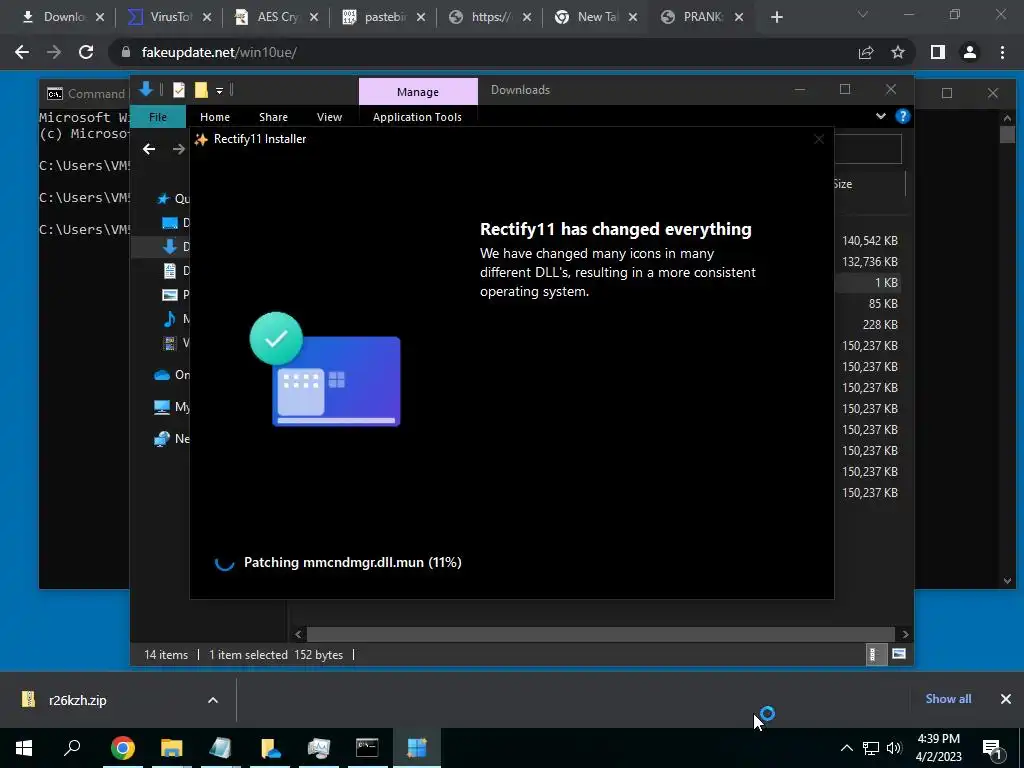Select the Downloads item in navigation pane
The image size is (1024, 768).
(x=175, y=247)
